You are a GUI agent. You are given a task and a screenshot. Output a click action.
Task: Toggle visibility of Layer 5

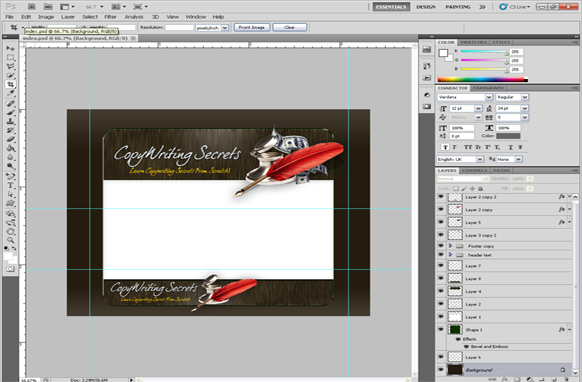(441, 222)
